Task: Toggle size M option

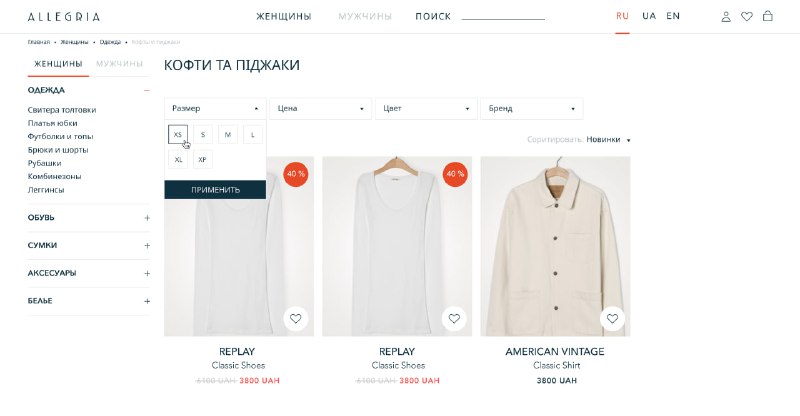Action: (x=228, y=135)
